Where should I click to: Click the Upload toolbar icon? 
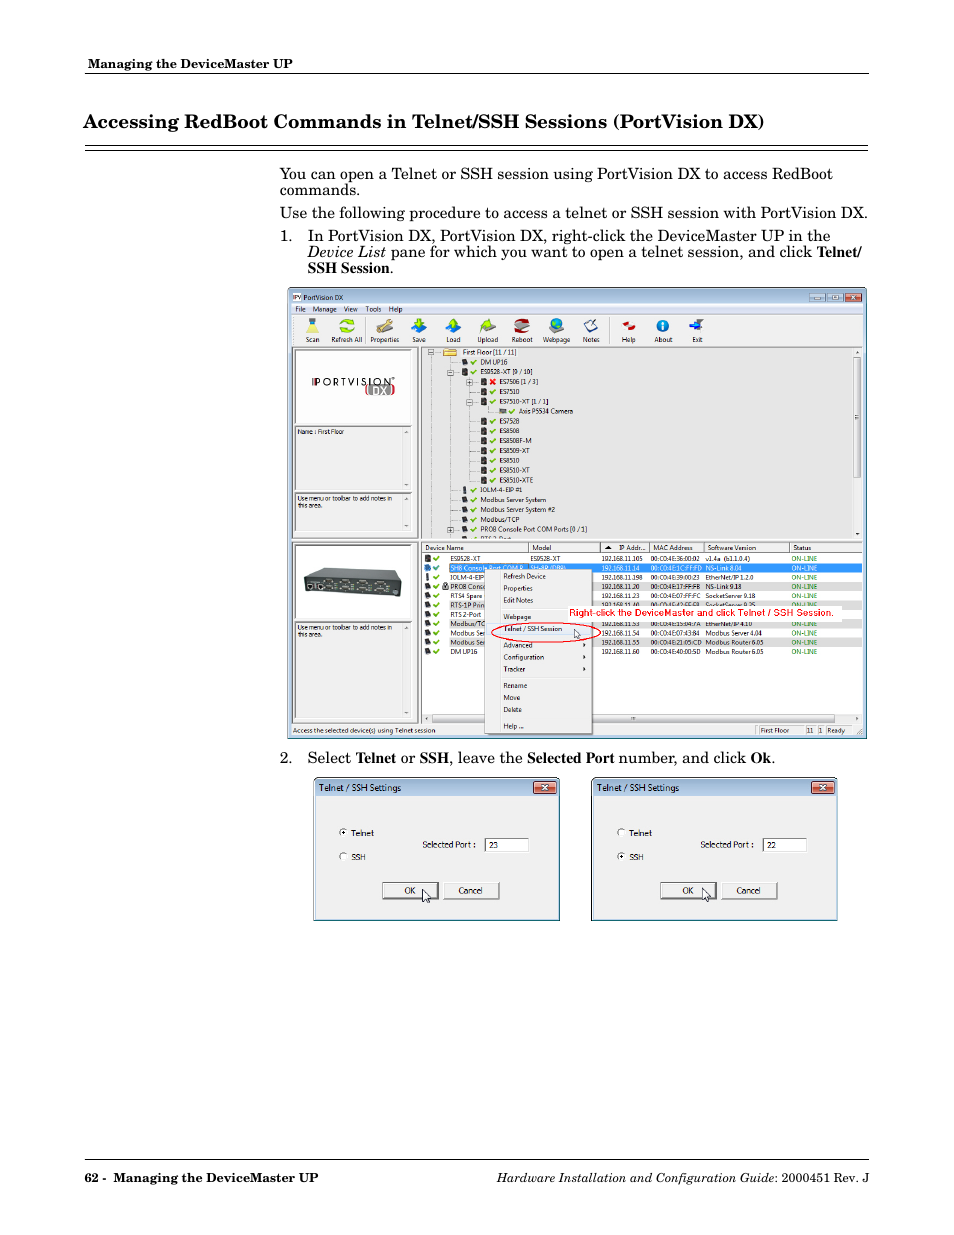click(488, 330)
